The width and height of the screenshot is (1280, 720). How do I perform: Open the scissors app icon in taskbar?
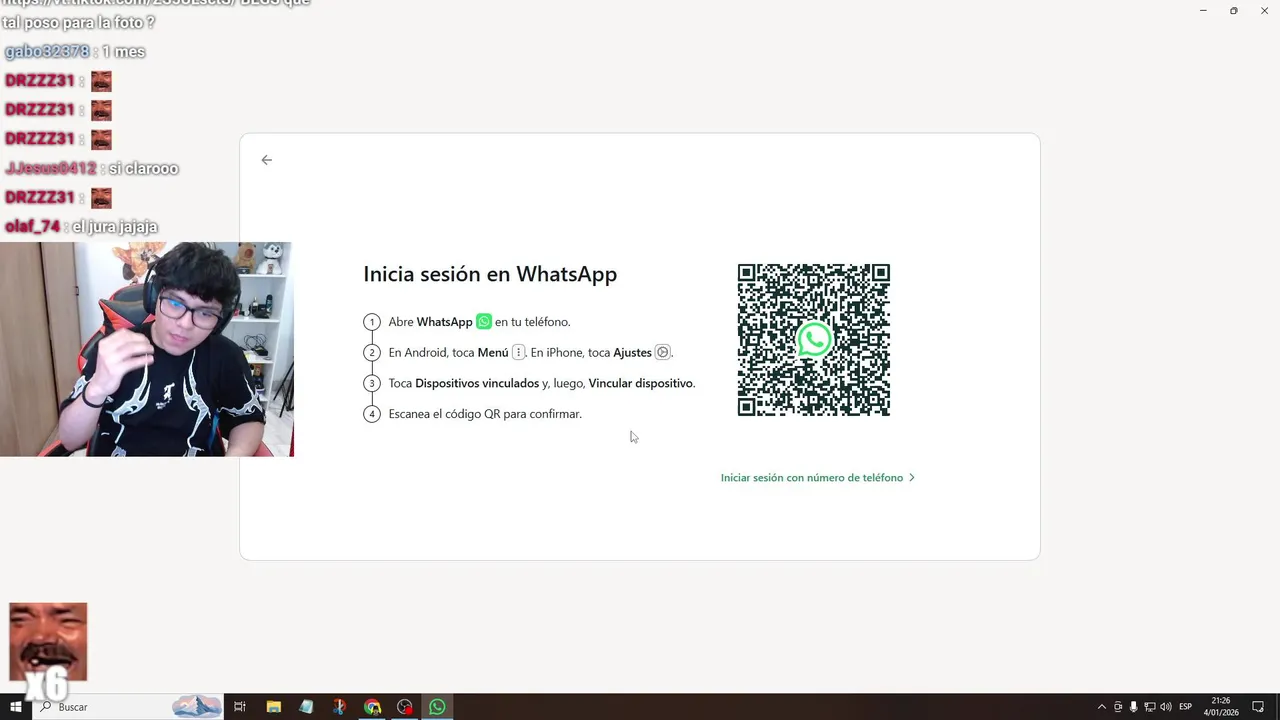pos(339,707)
